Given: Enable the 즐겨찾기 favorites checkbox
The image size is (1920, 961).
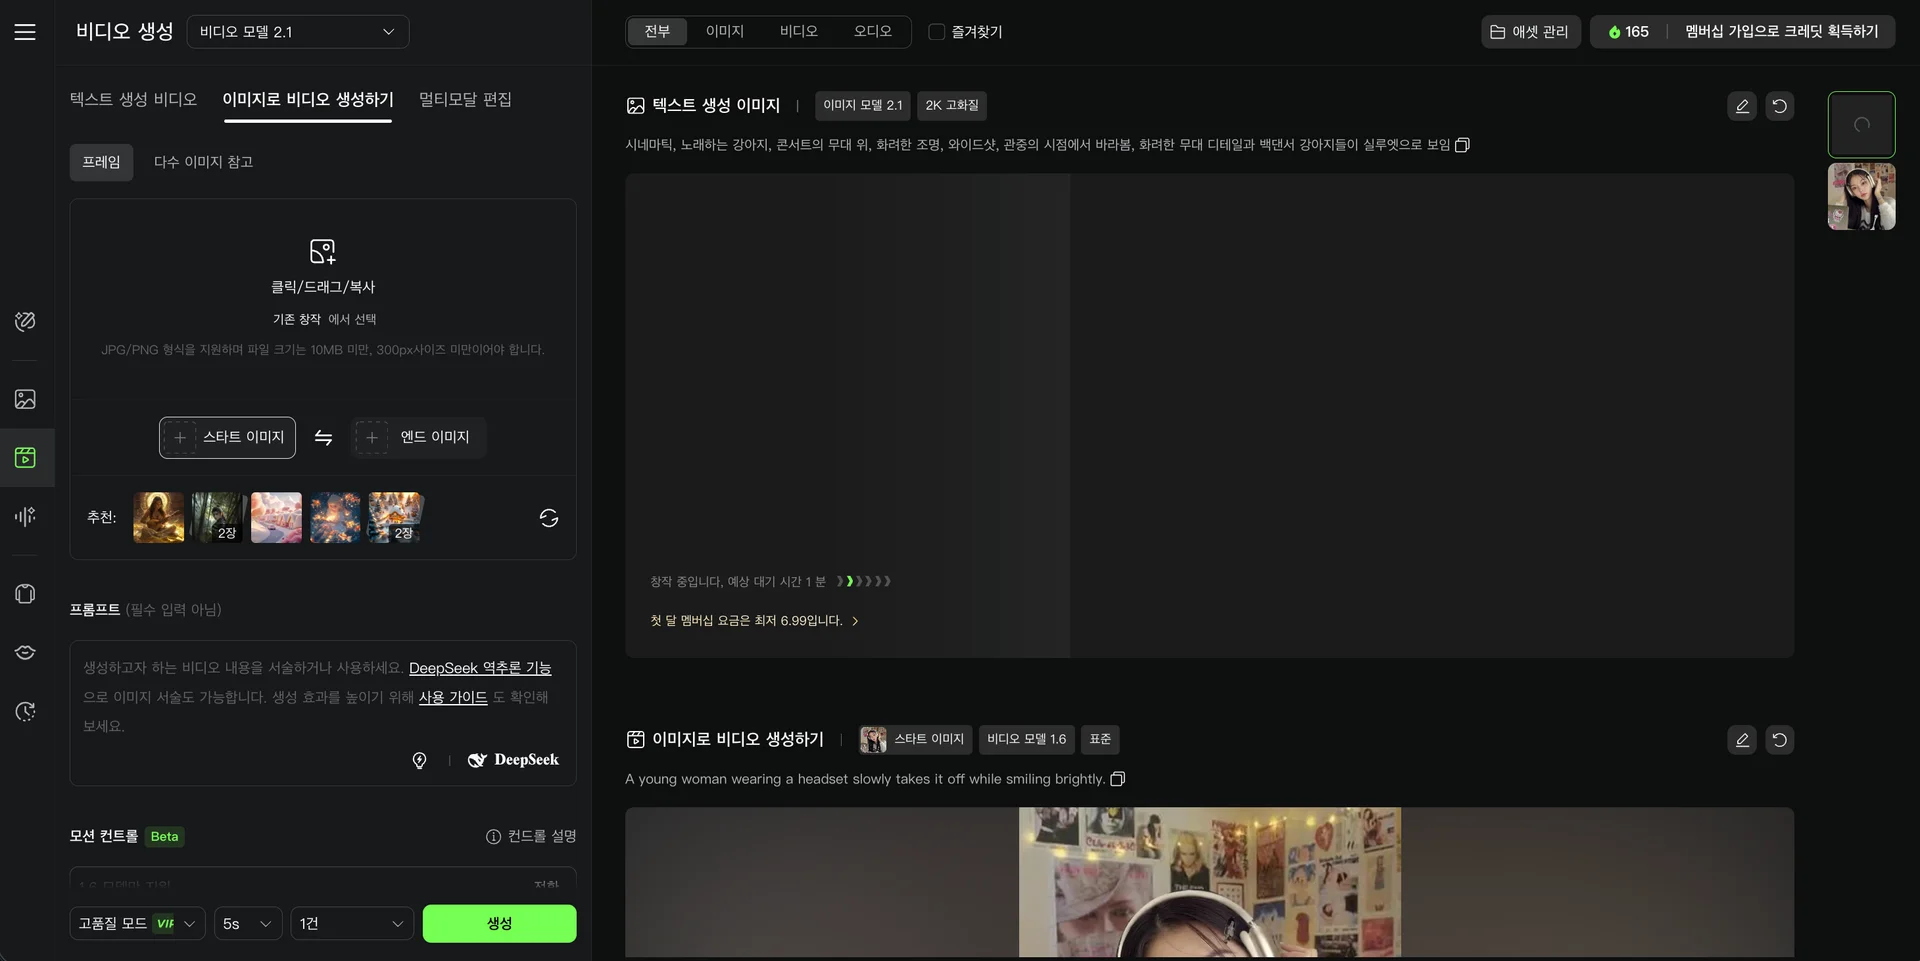Looking at the screenshot, I should tap(937, 32).
